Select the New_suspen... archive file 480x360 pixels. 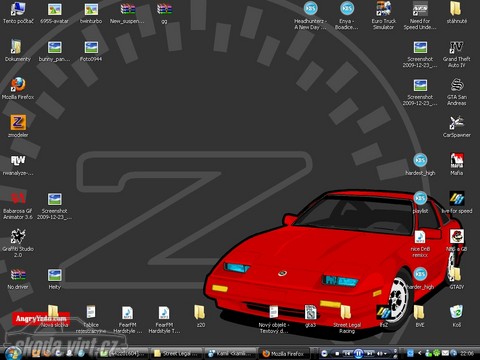pos(127,13)
